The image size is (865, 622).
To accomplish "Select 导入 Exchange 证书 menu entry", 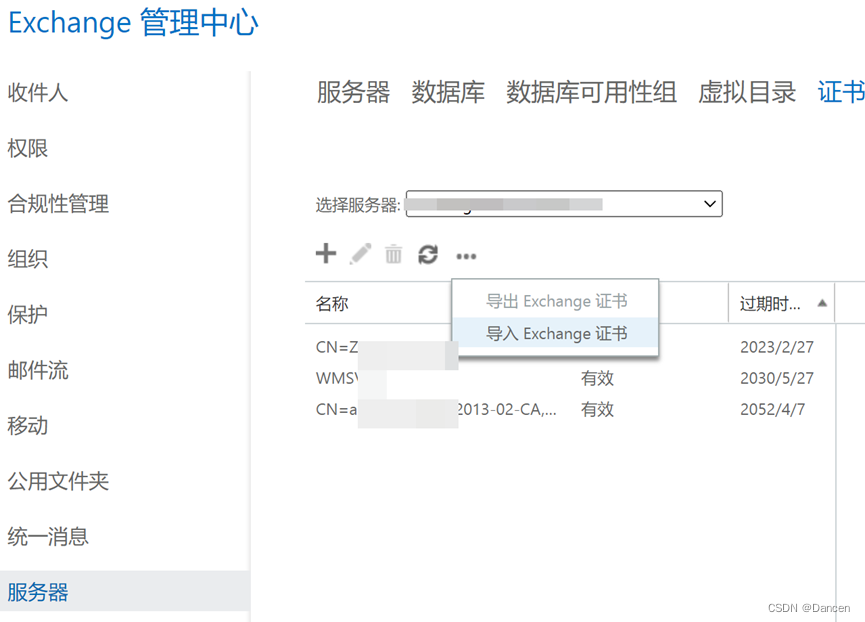I will click(x=556, y=333).
